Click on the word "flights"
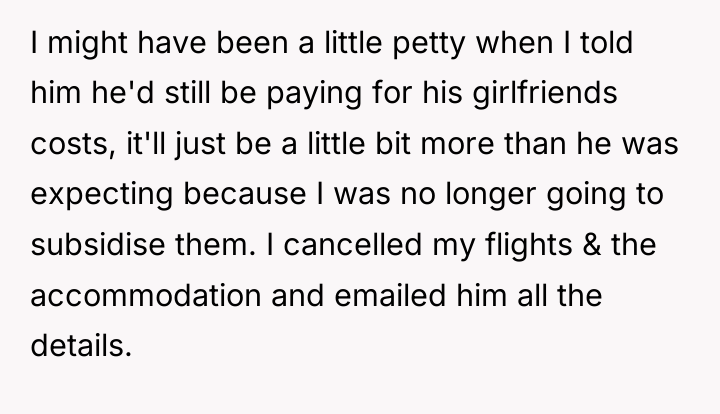Image resolution: width=720 pixels, height=414 pixels. point(529,246)
